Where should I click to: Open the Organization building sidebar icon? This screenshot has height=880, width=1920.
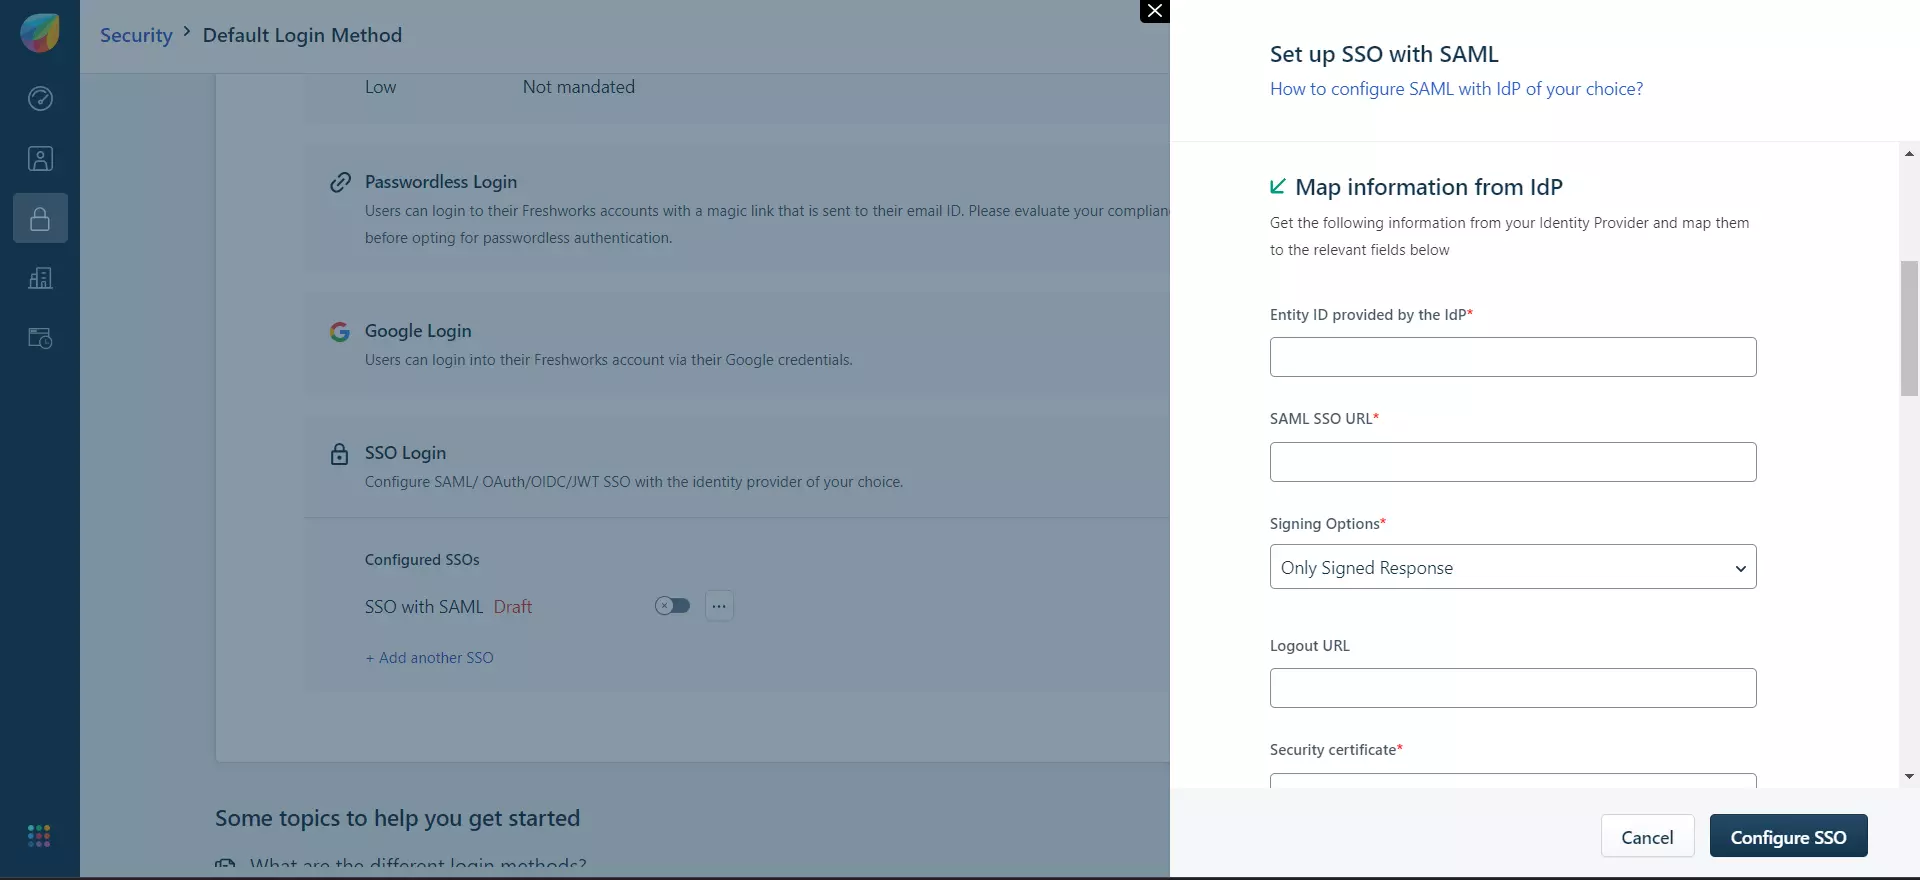(x=40, y=278)
